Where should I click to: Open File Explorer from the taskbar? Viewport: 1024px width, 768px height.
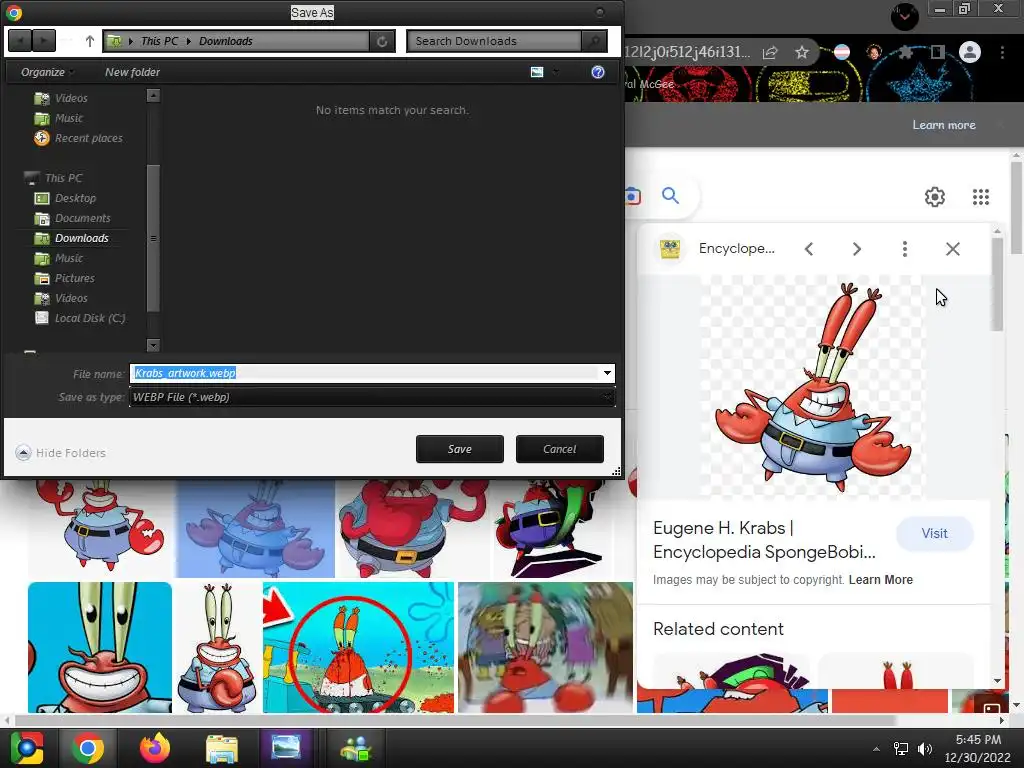tap(222, 748)
